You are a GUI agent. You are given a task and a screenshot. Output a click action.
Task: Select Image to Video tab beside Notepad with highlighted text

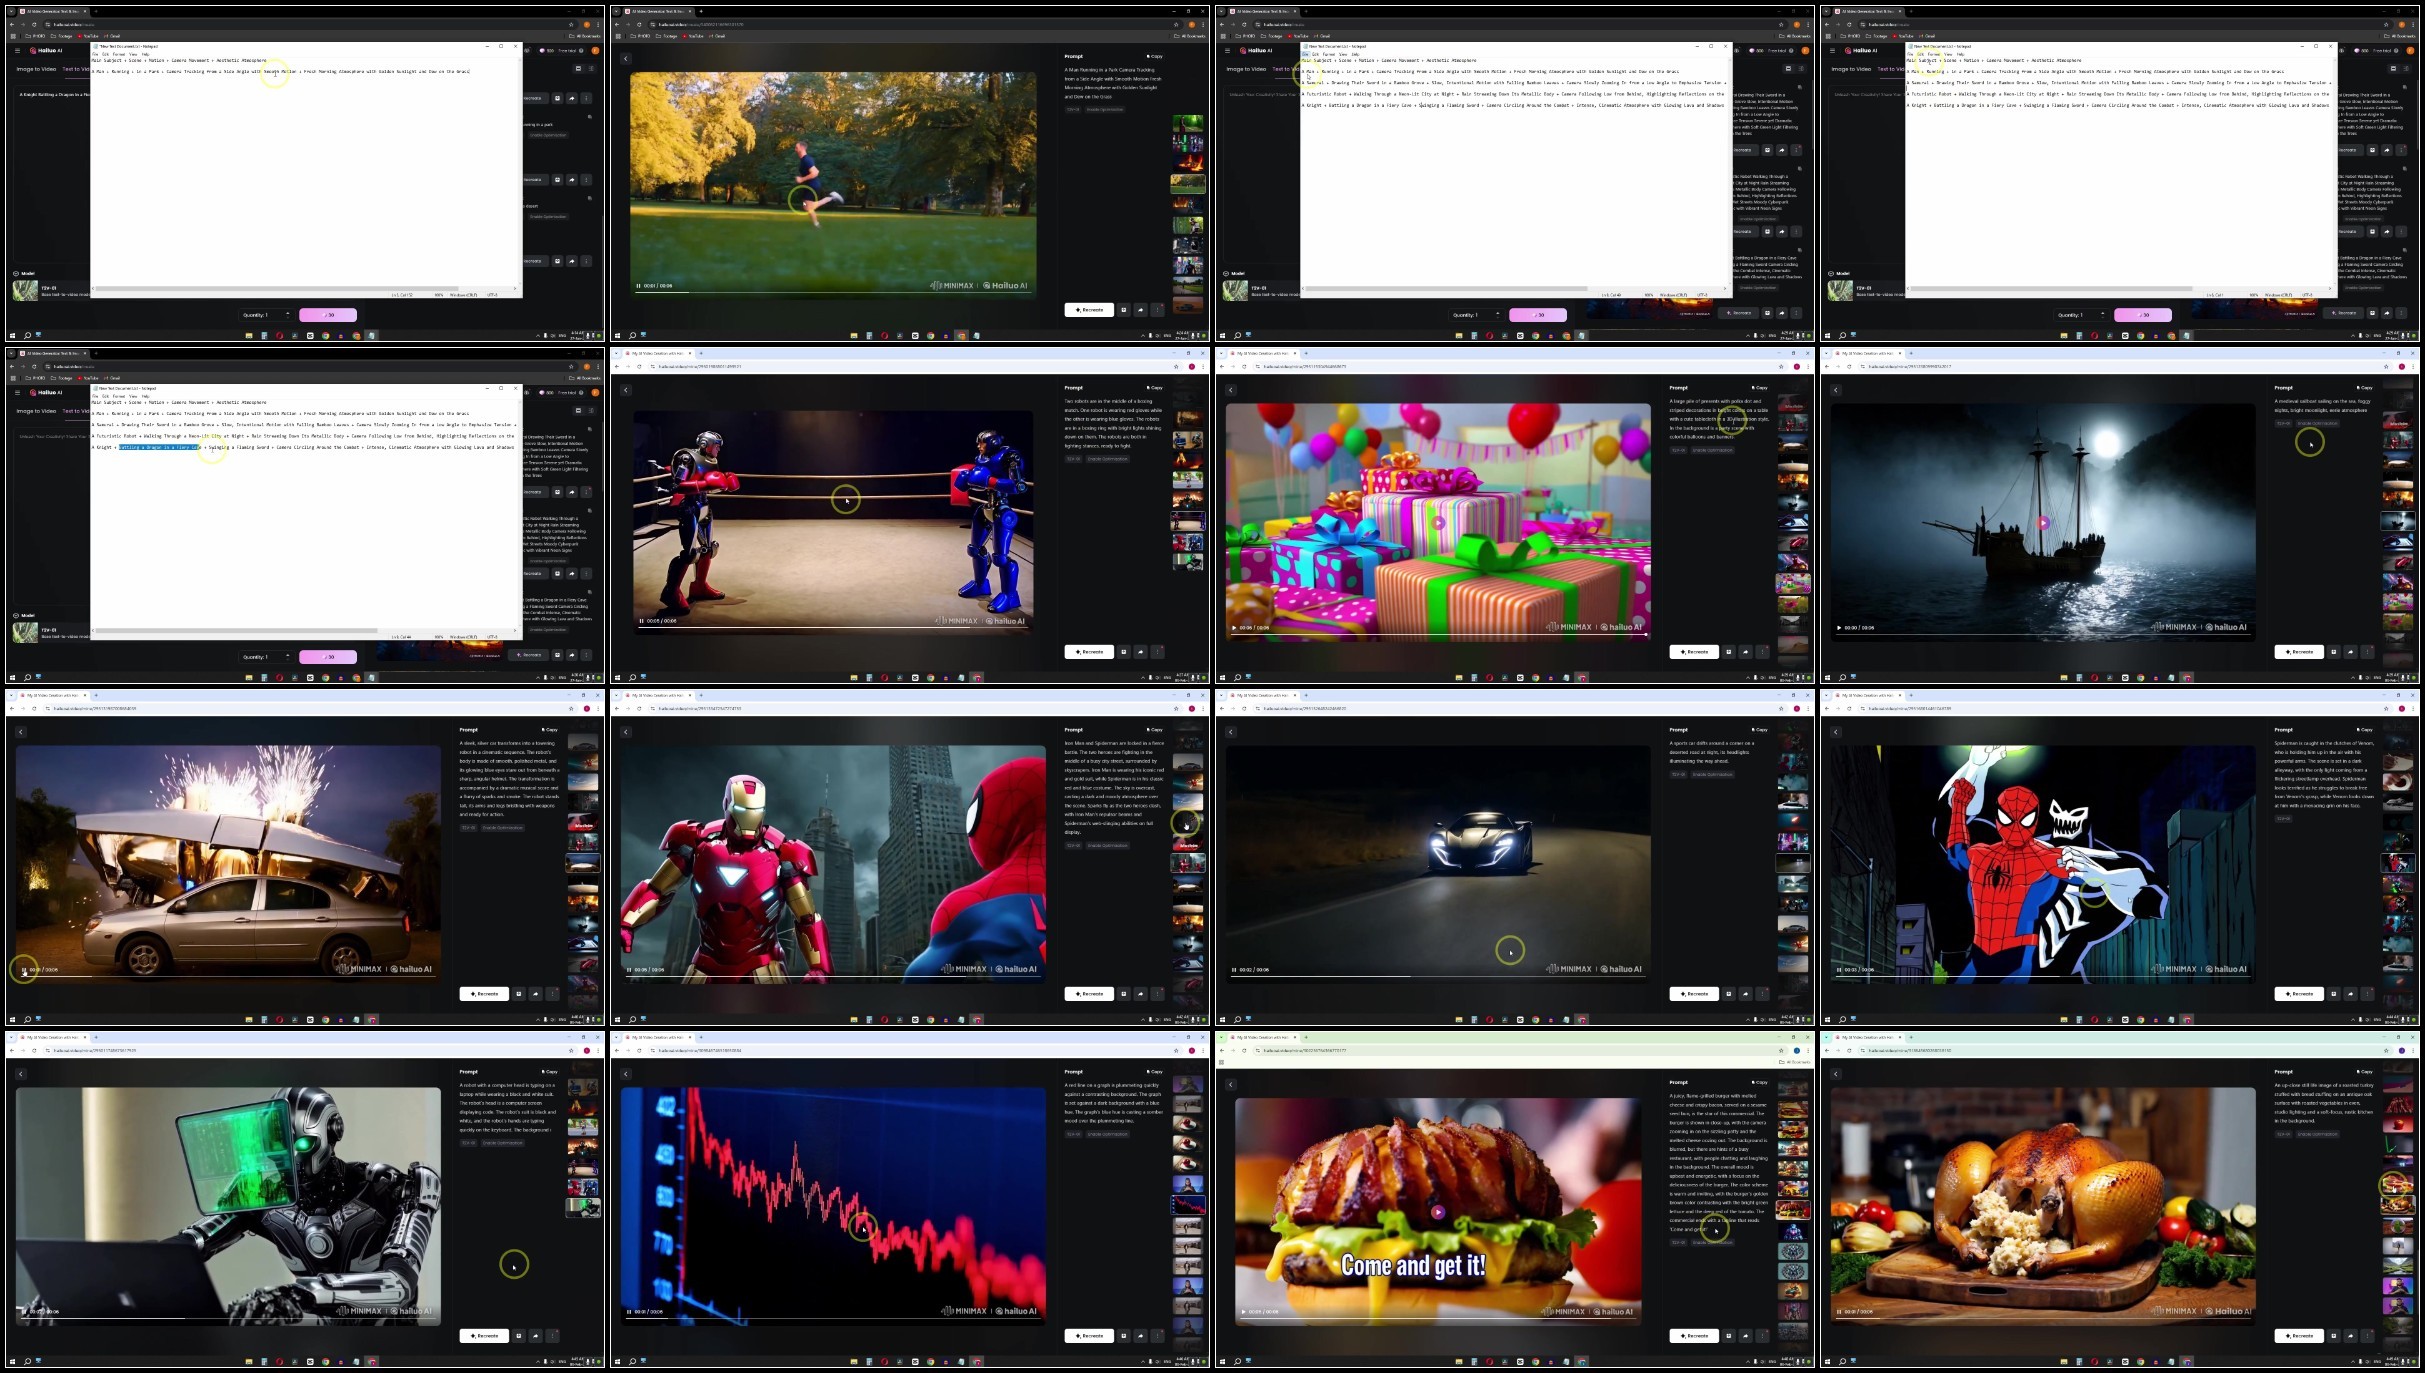36,411
